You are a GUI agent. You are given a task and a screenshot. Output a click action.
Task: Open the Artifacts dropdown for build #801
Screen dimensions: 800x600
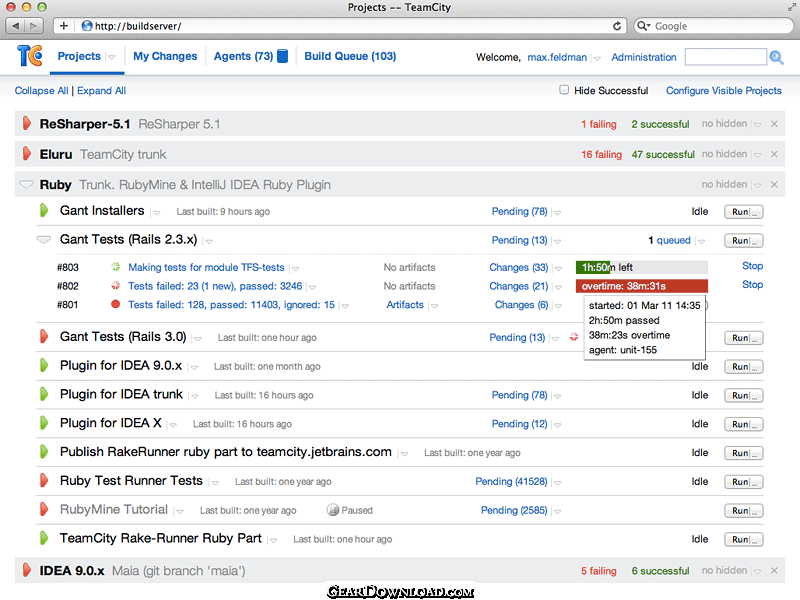pyautogui.click(x=434, y=306)
